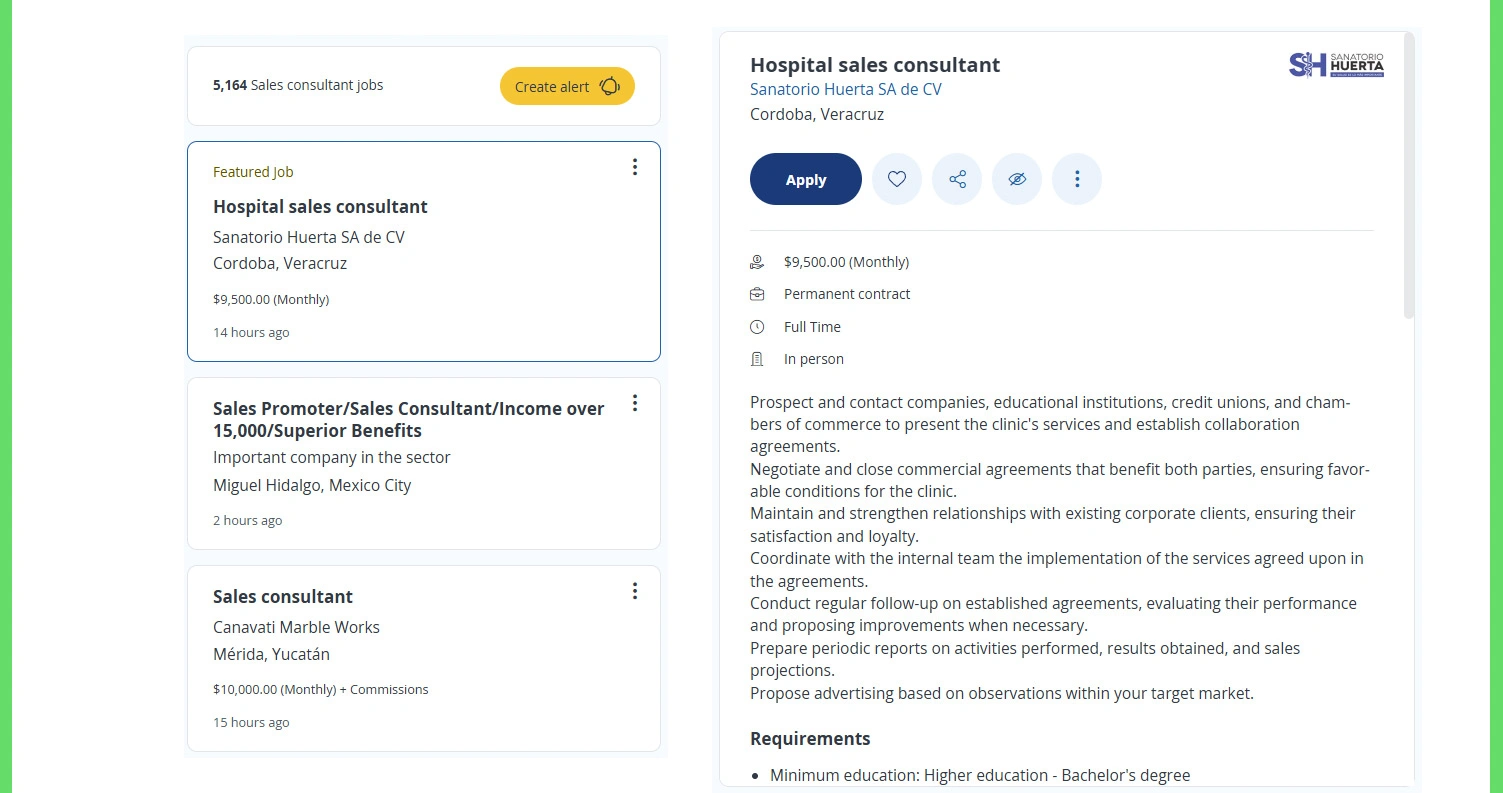This screenshot has height=793, width=1503.
Task: Open the Sales Promoter/Sales Consultant listing
Action: 408,420
